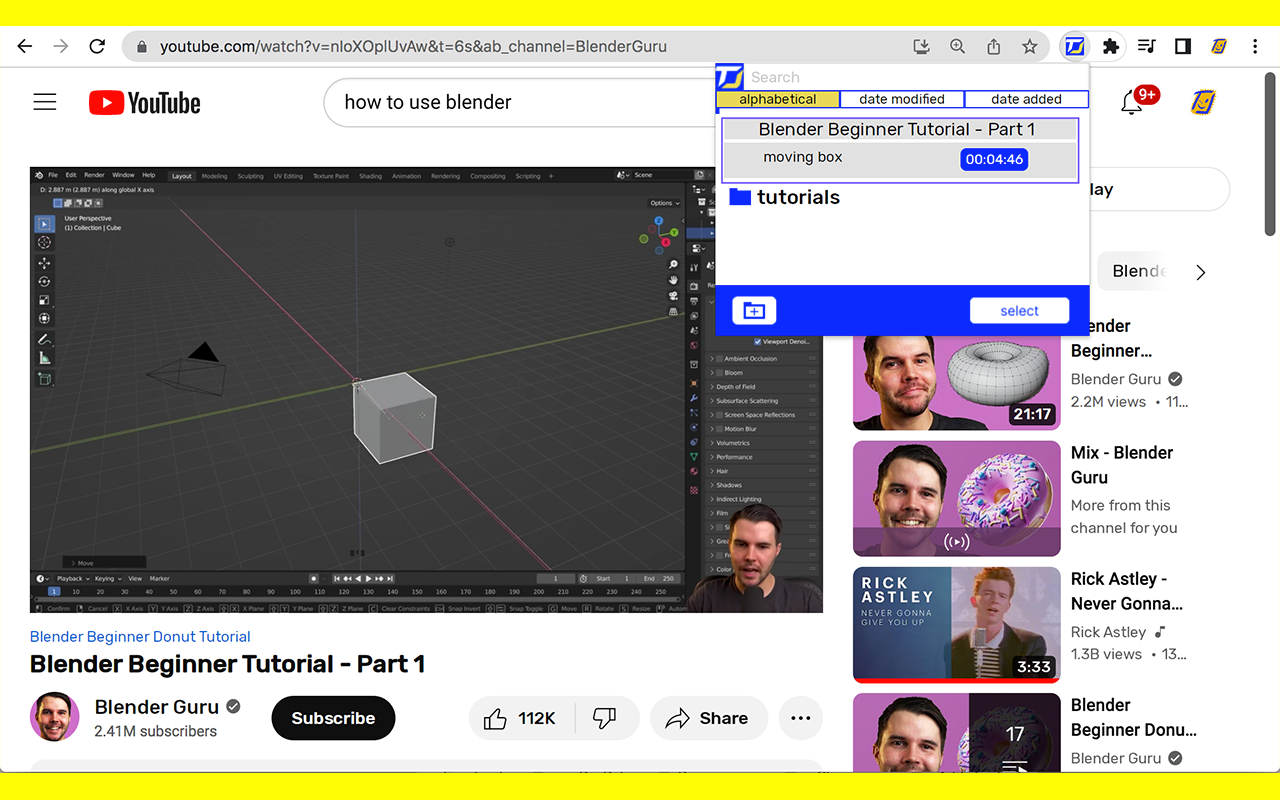Open the Chrome extensions puzzle icon
This screenshot has width=1280, height=800.
click(x=1110, y=46)
